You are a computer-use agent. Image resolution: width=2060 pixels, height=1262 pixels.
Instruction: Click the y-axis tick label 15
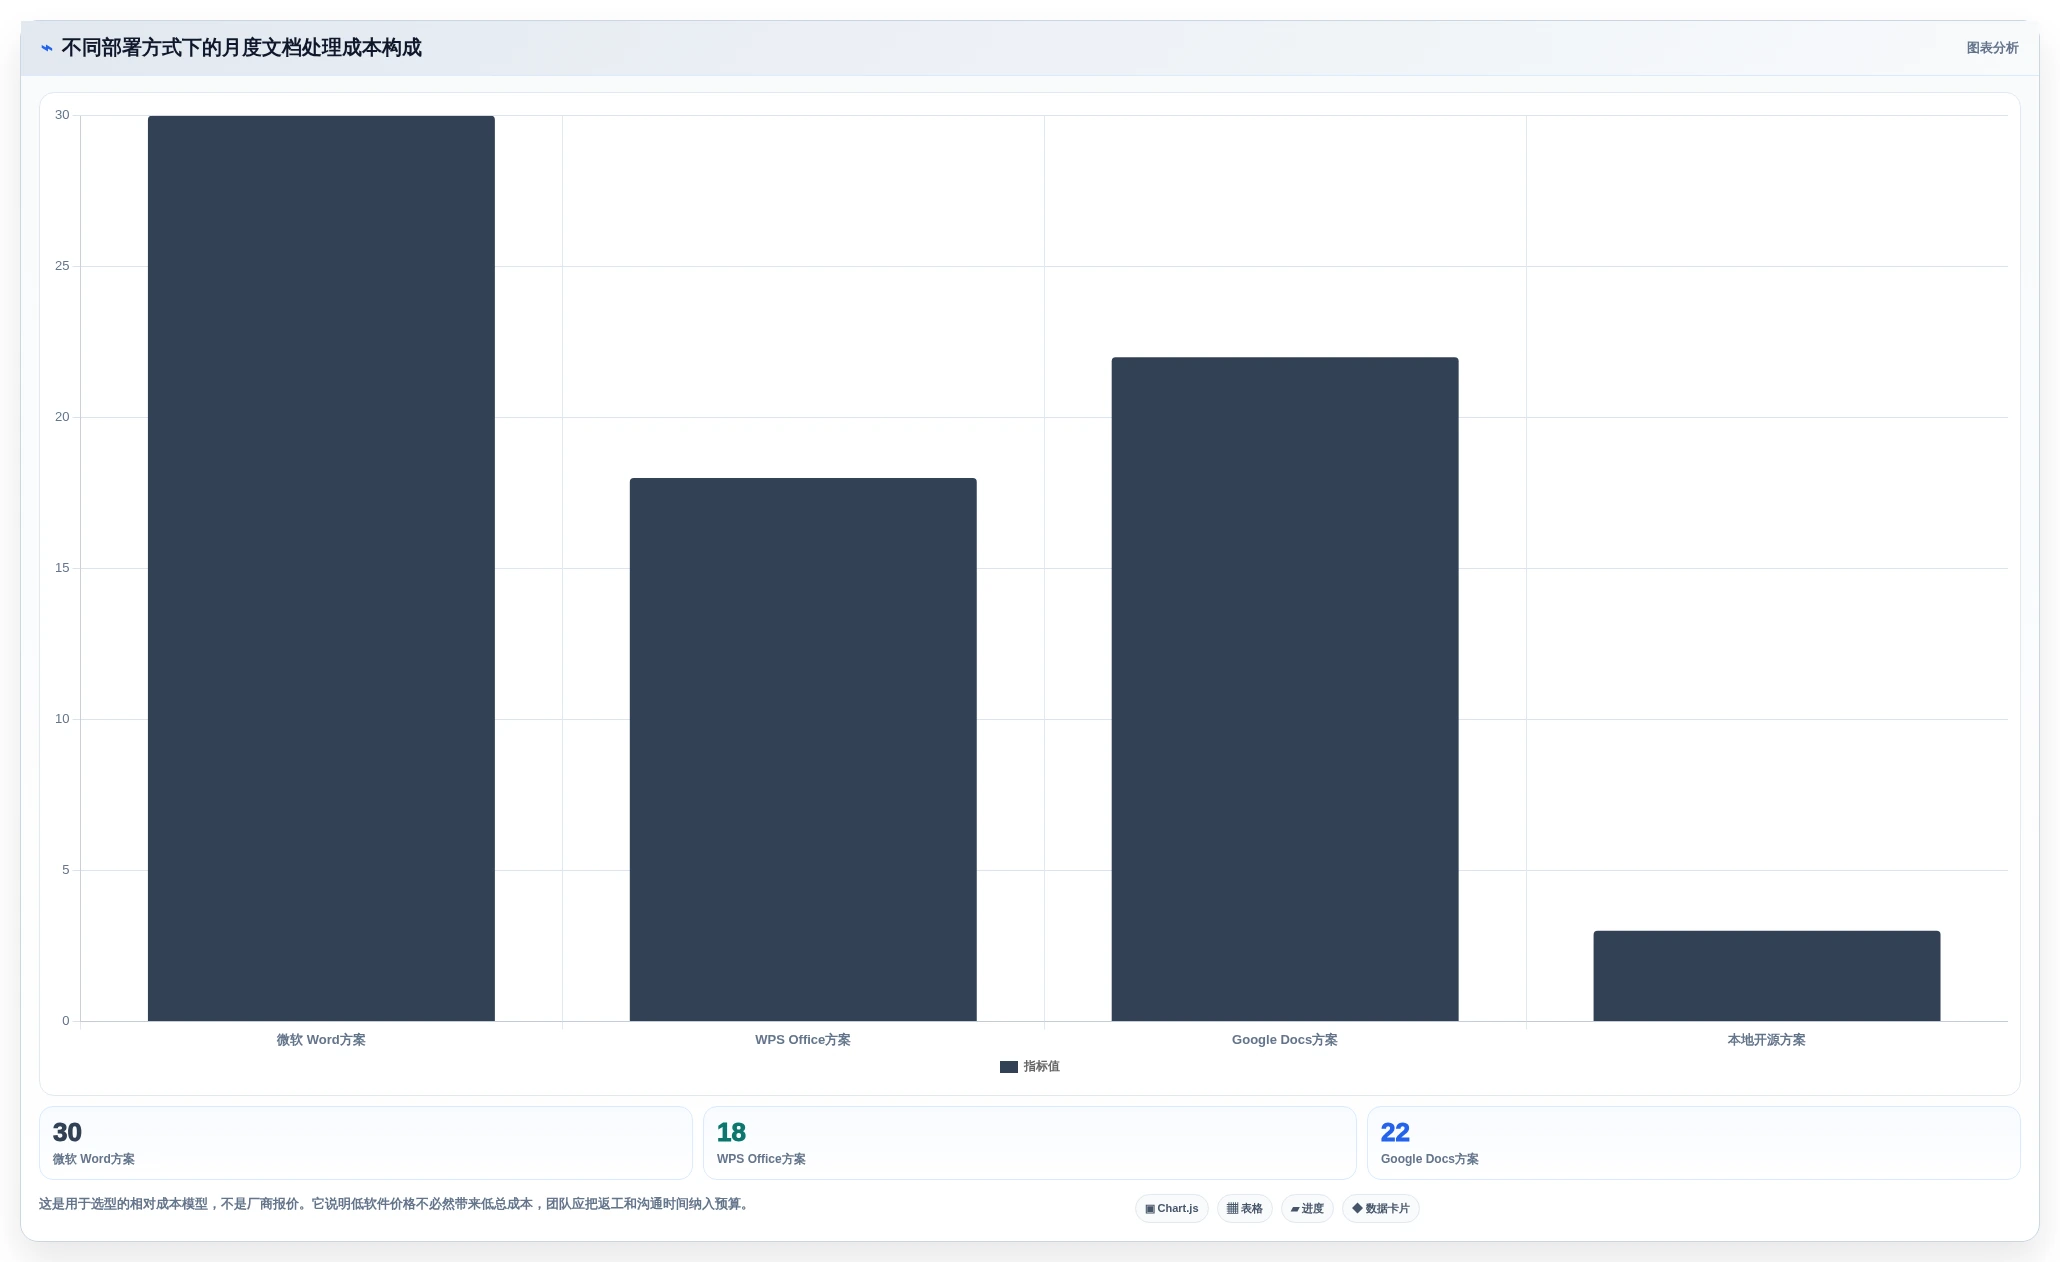pyautogui.click(x=62, y=568)
